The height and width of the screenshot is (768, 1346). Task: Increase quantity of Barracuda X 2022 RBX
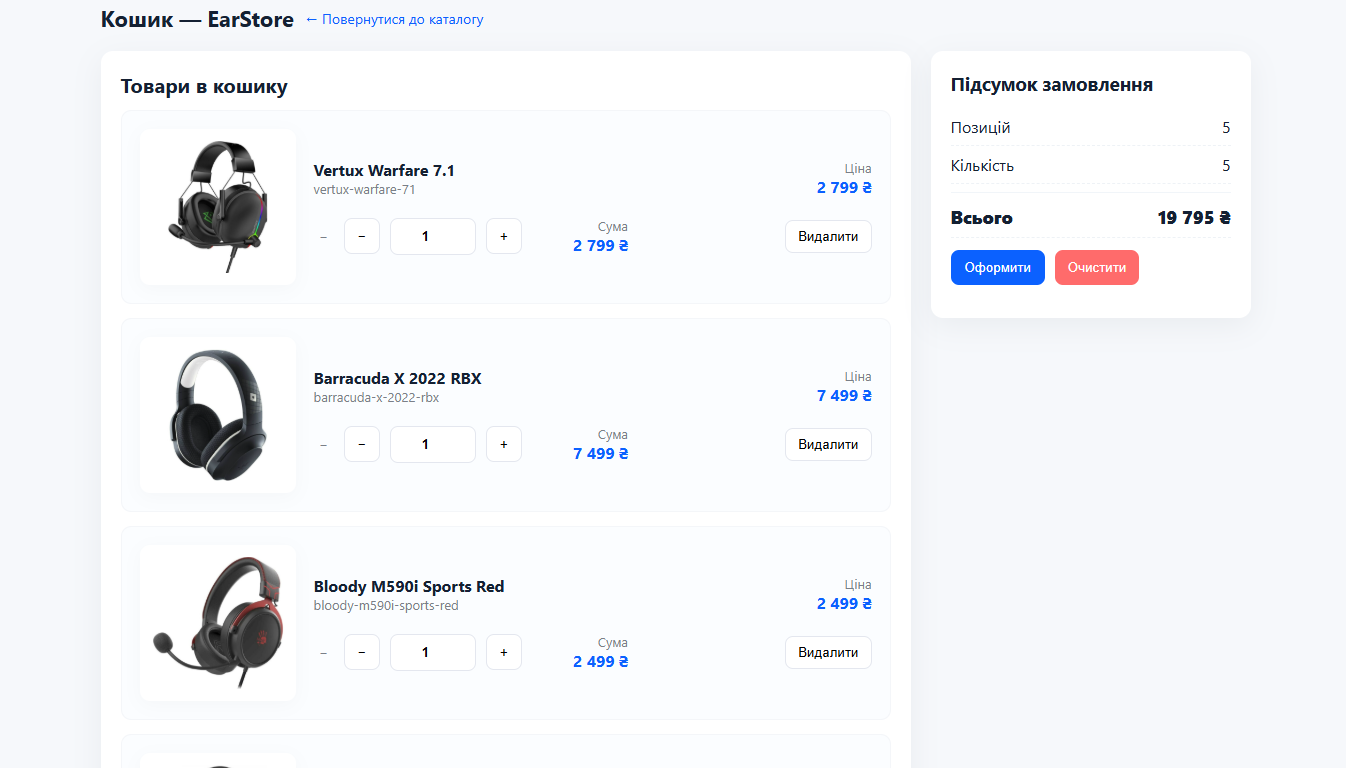(504, 444)
